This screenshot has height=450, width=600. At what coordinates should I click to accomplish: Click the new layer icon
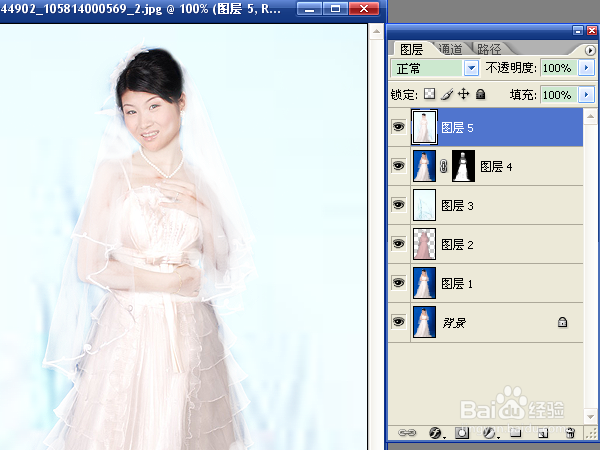click(543, 433)
